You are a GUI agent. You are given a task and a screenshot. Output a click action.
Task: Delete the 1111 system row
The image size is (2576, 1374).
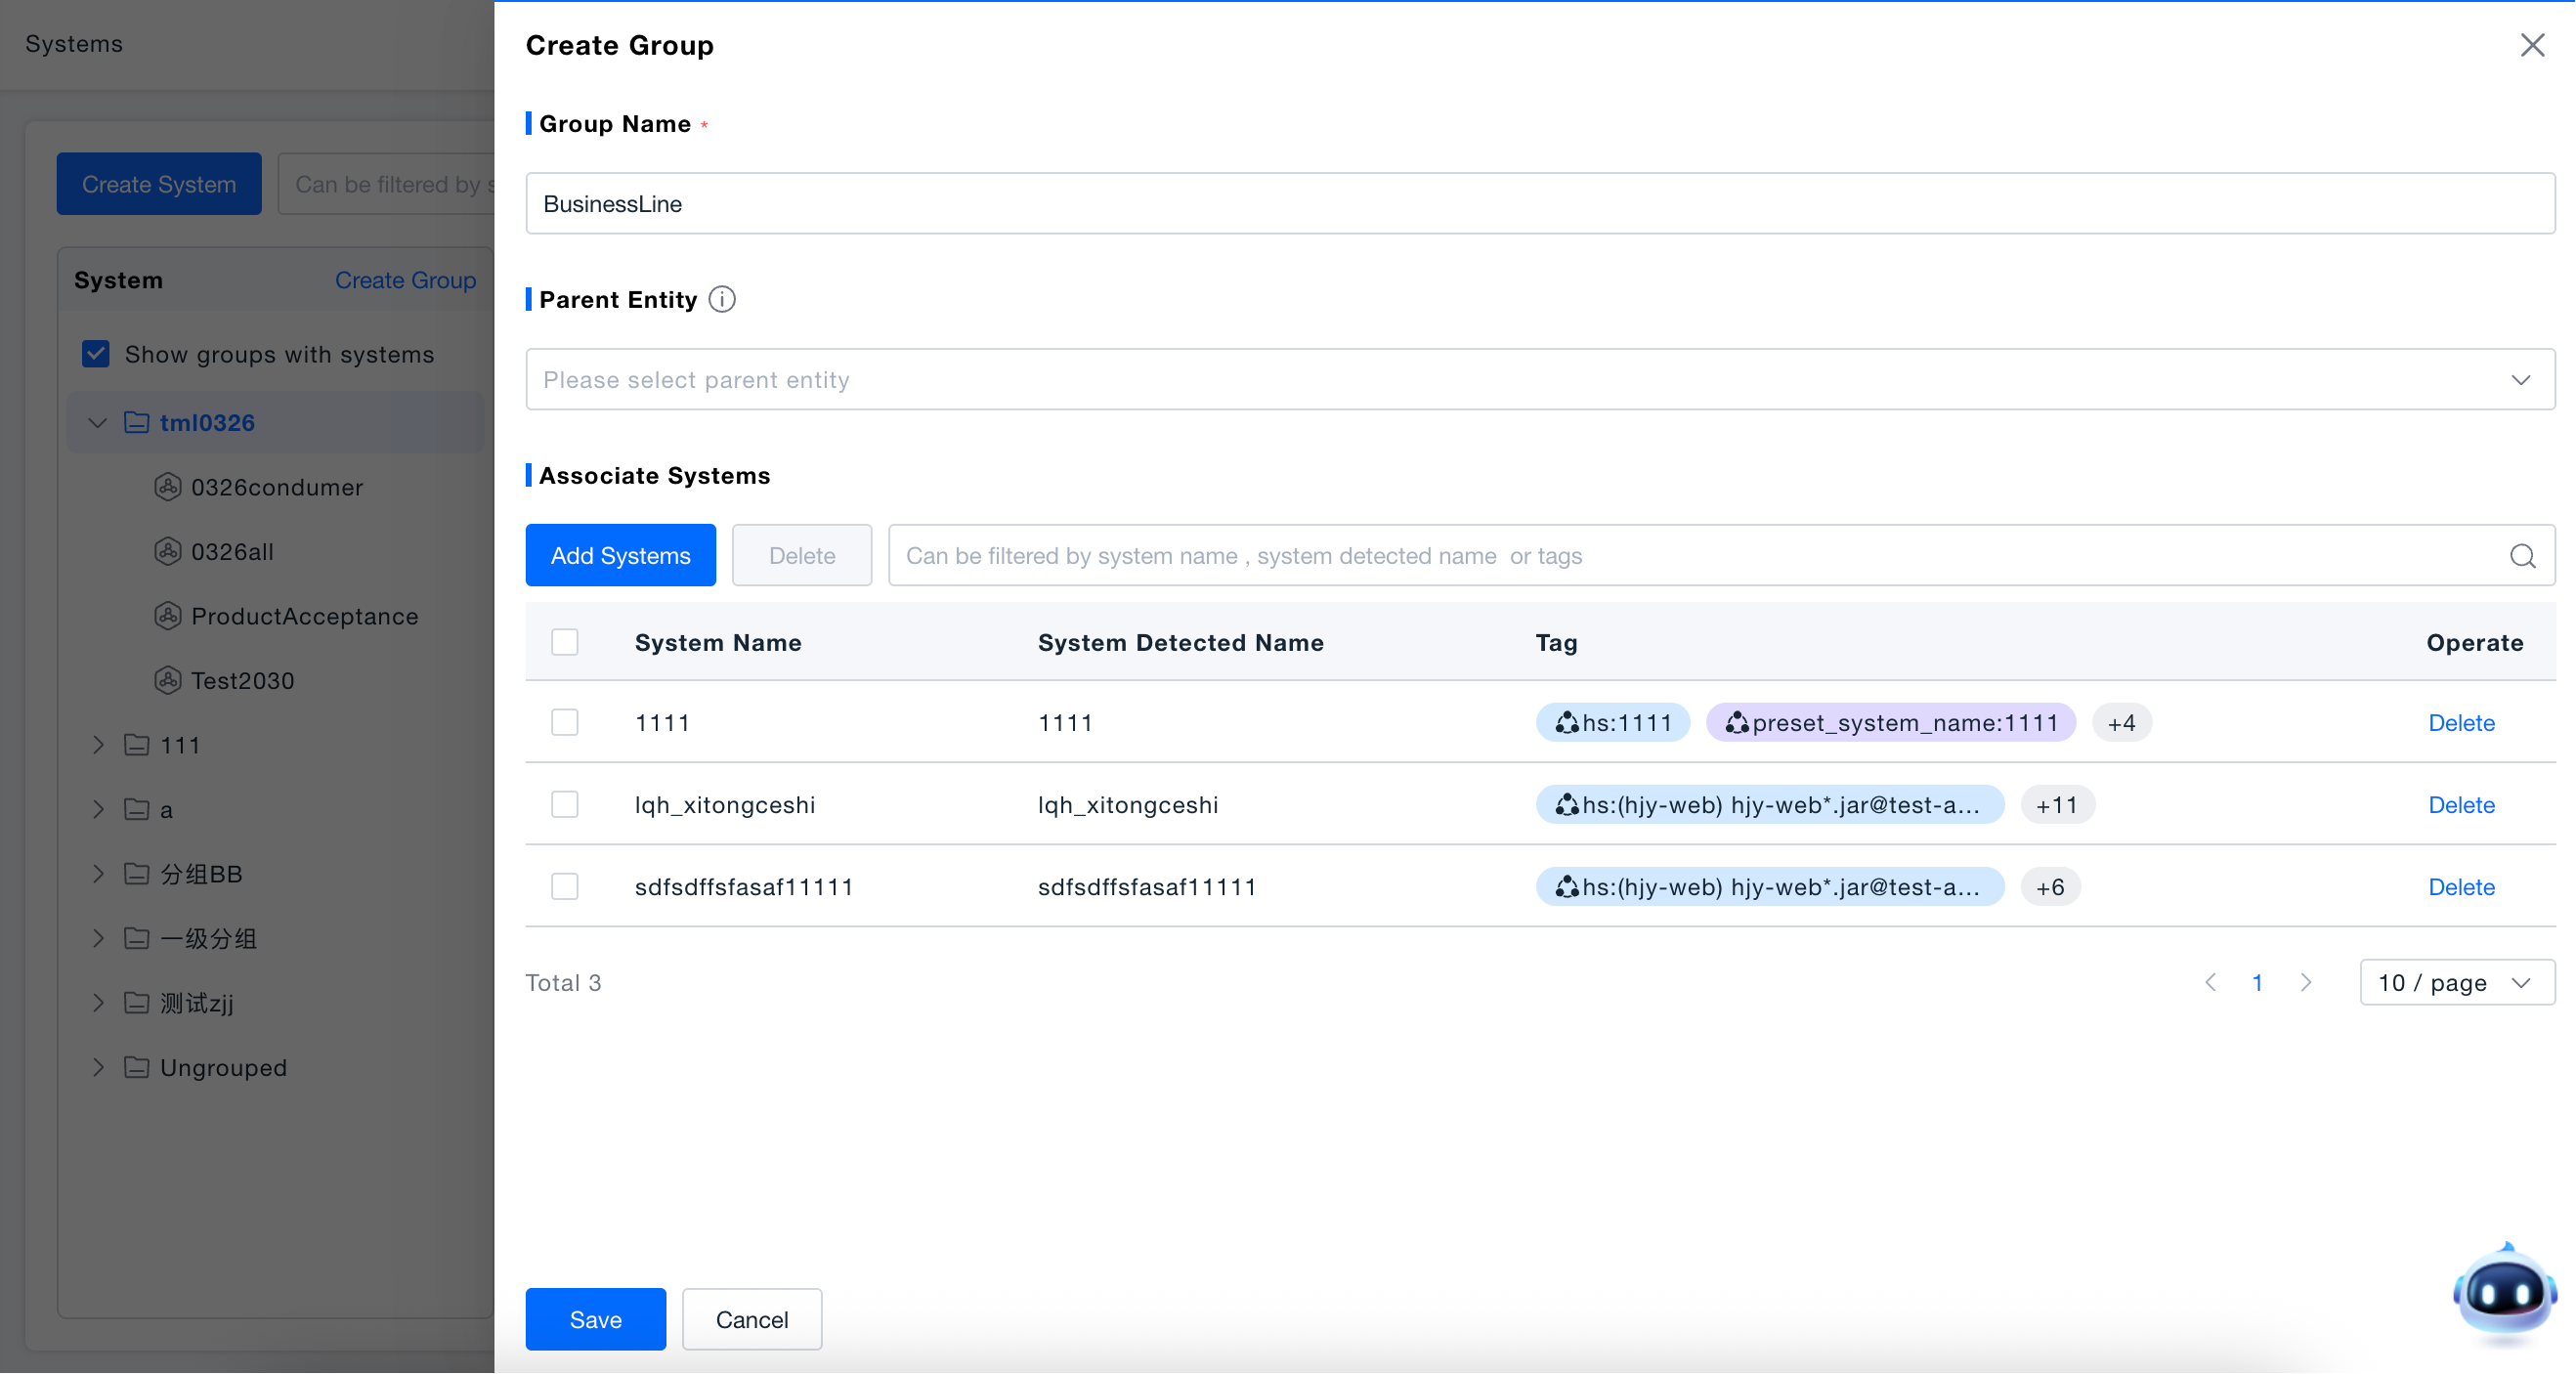click(x=2461, y=723)
